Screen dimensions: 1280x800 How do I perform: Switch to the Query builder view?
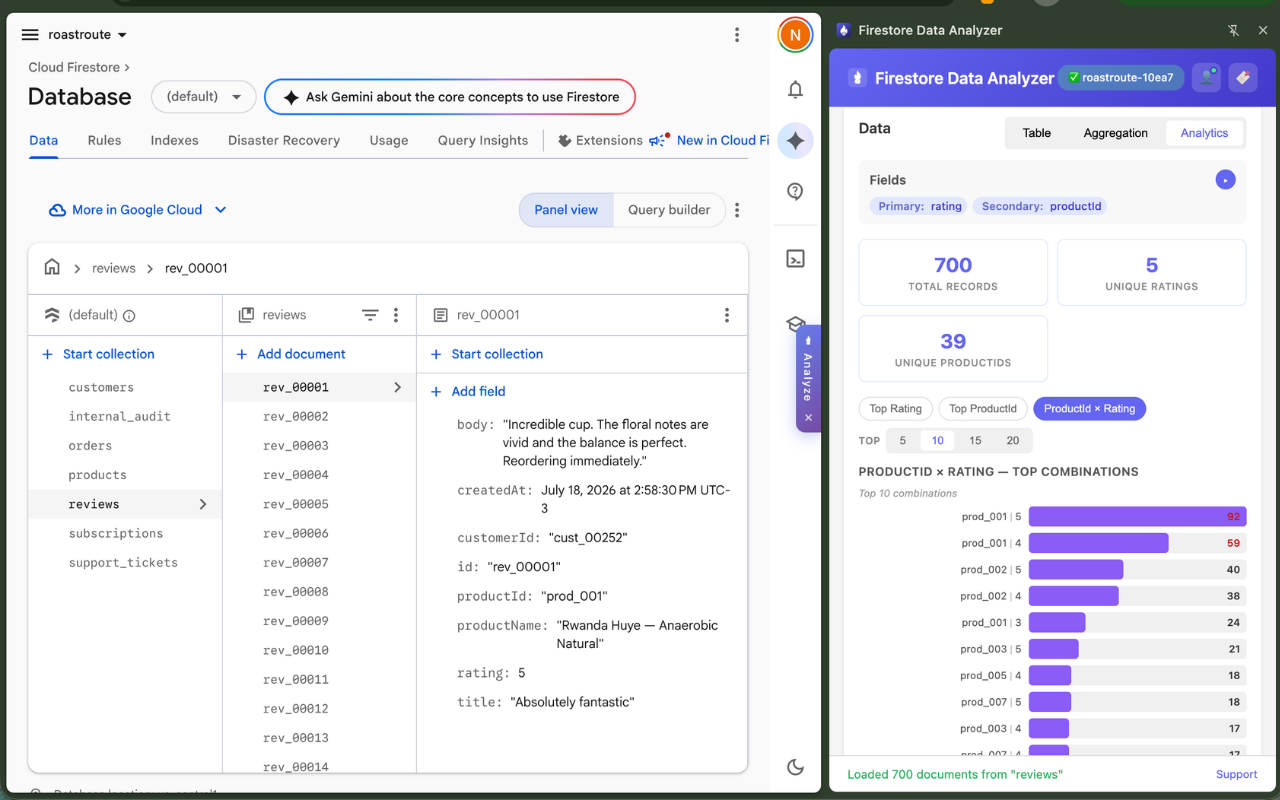(669, 210)
